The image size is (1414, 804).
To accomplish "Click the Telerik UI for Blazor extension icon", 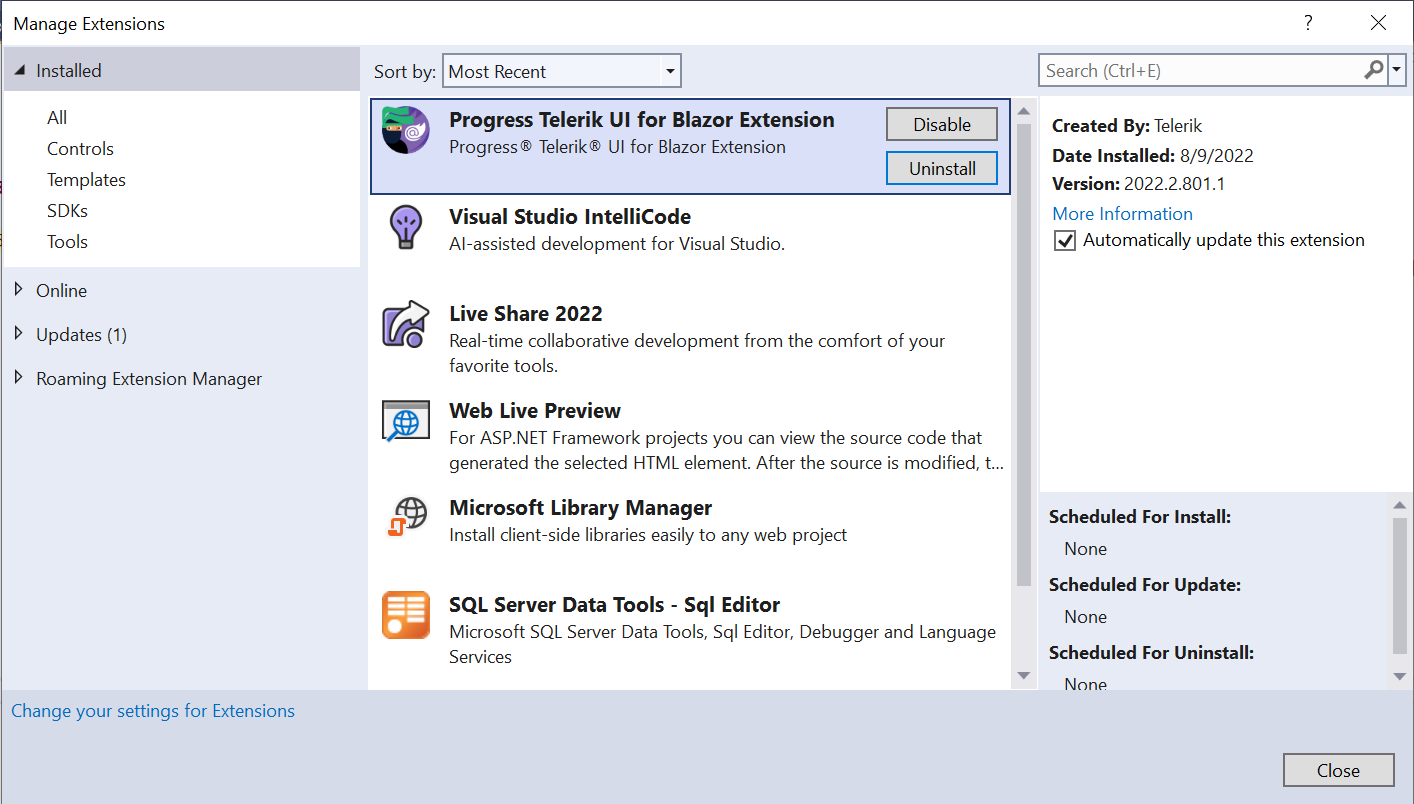I will tap(406, 130).
